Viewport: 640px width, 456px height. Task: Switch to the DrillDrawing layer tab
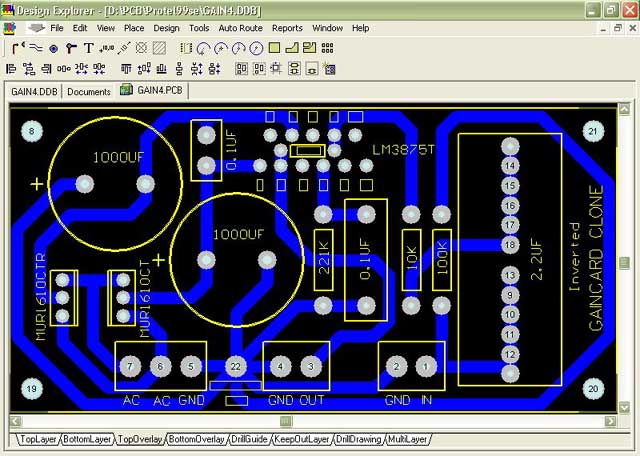click(358, 439)
